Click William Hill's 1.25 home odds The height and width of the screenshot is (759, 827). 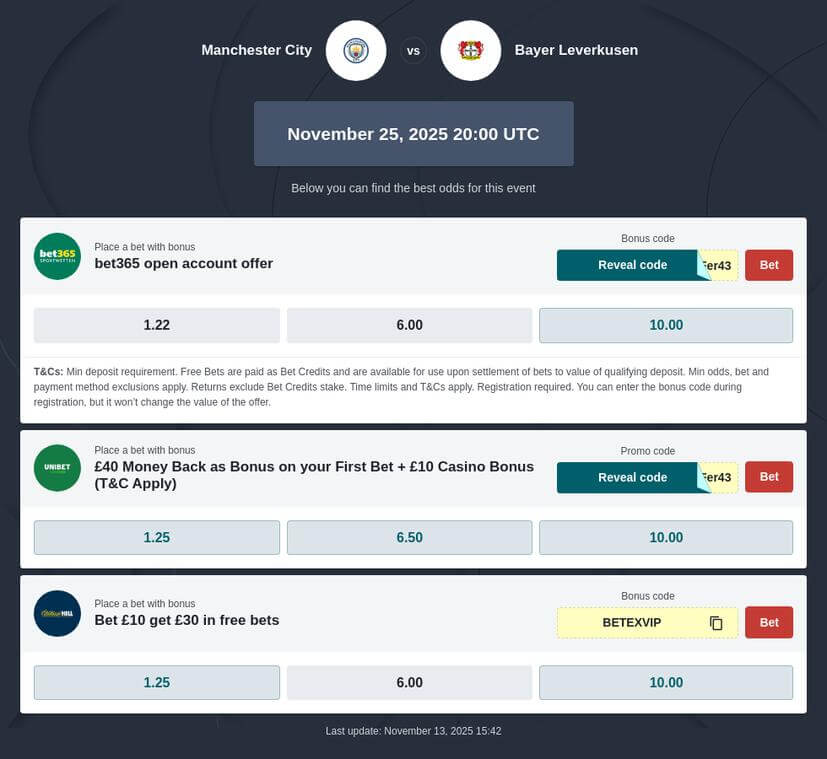point(156,682)
